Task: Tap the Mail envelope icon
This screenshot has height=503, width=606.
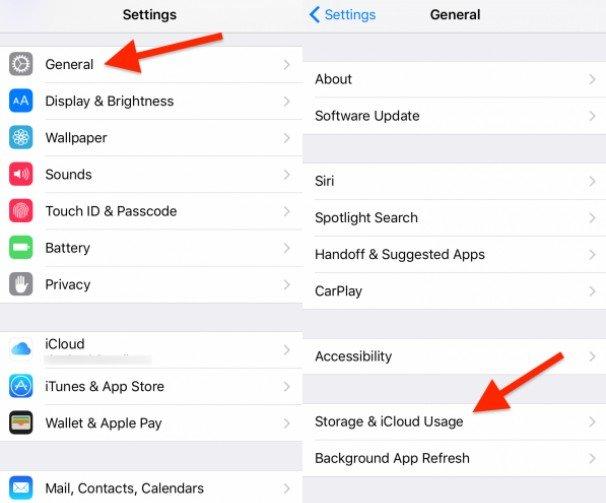Action: point(21,488)
